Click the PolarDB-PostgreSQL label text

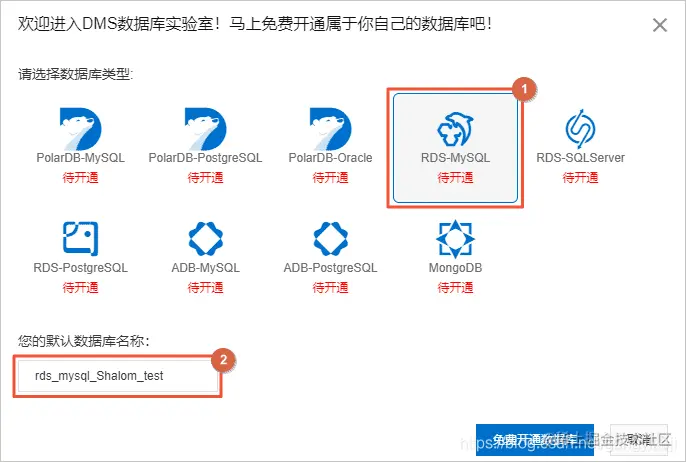click(x=205, y=158)
